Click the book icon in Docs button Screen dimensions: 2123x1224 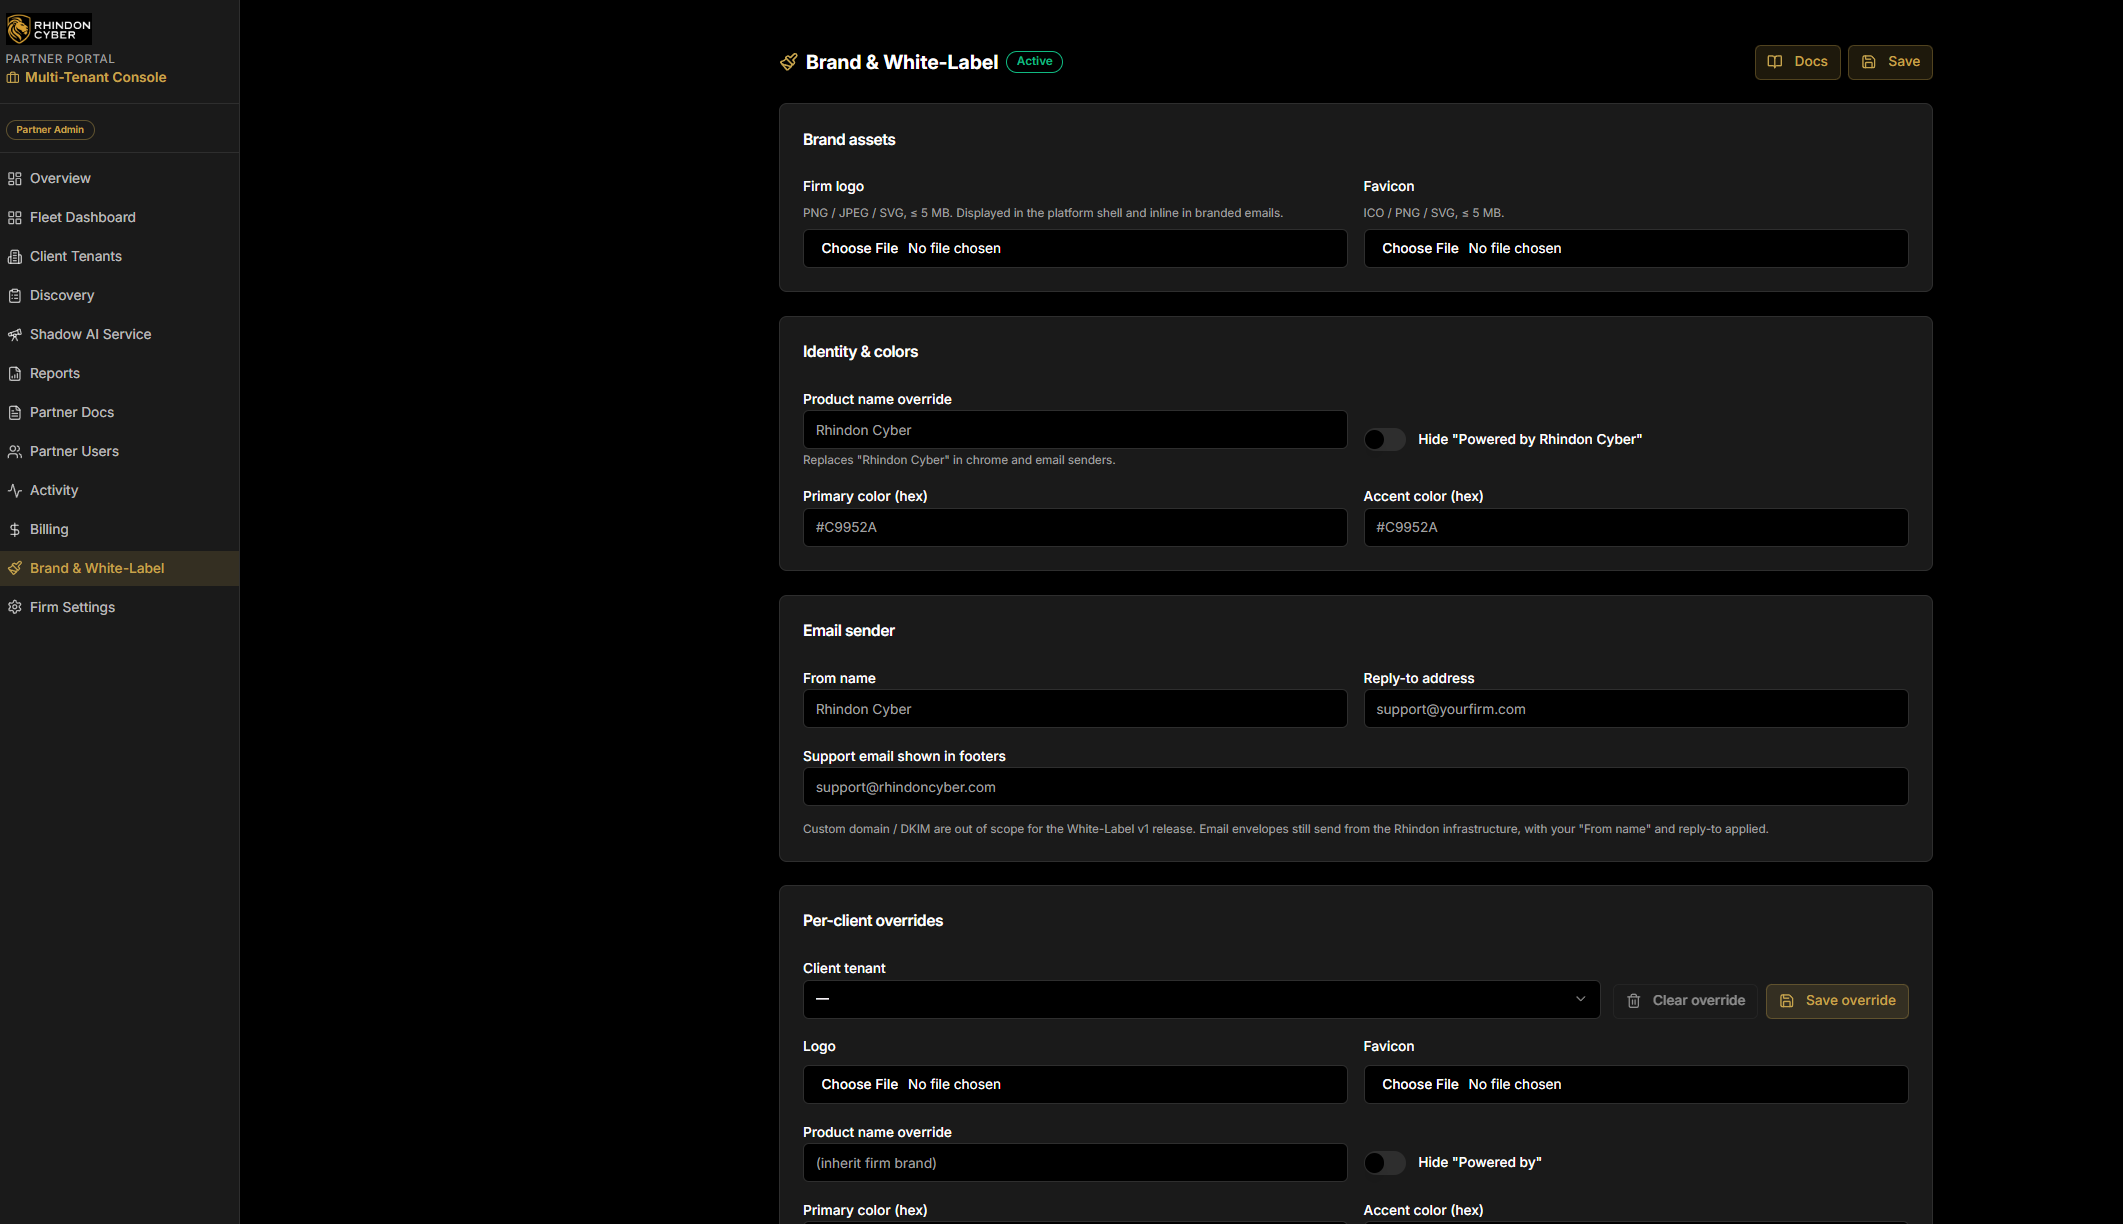1775,62
